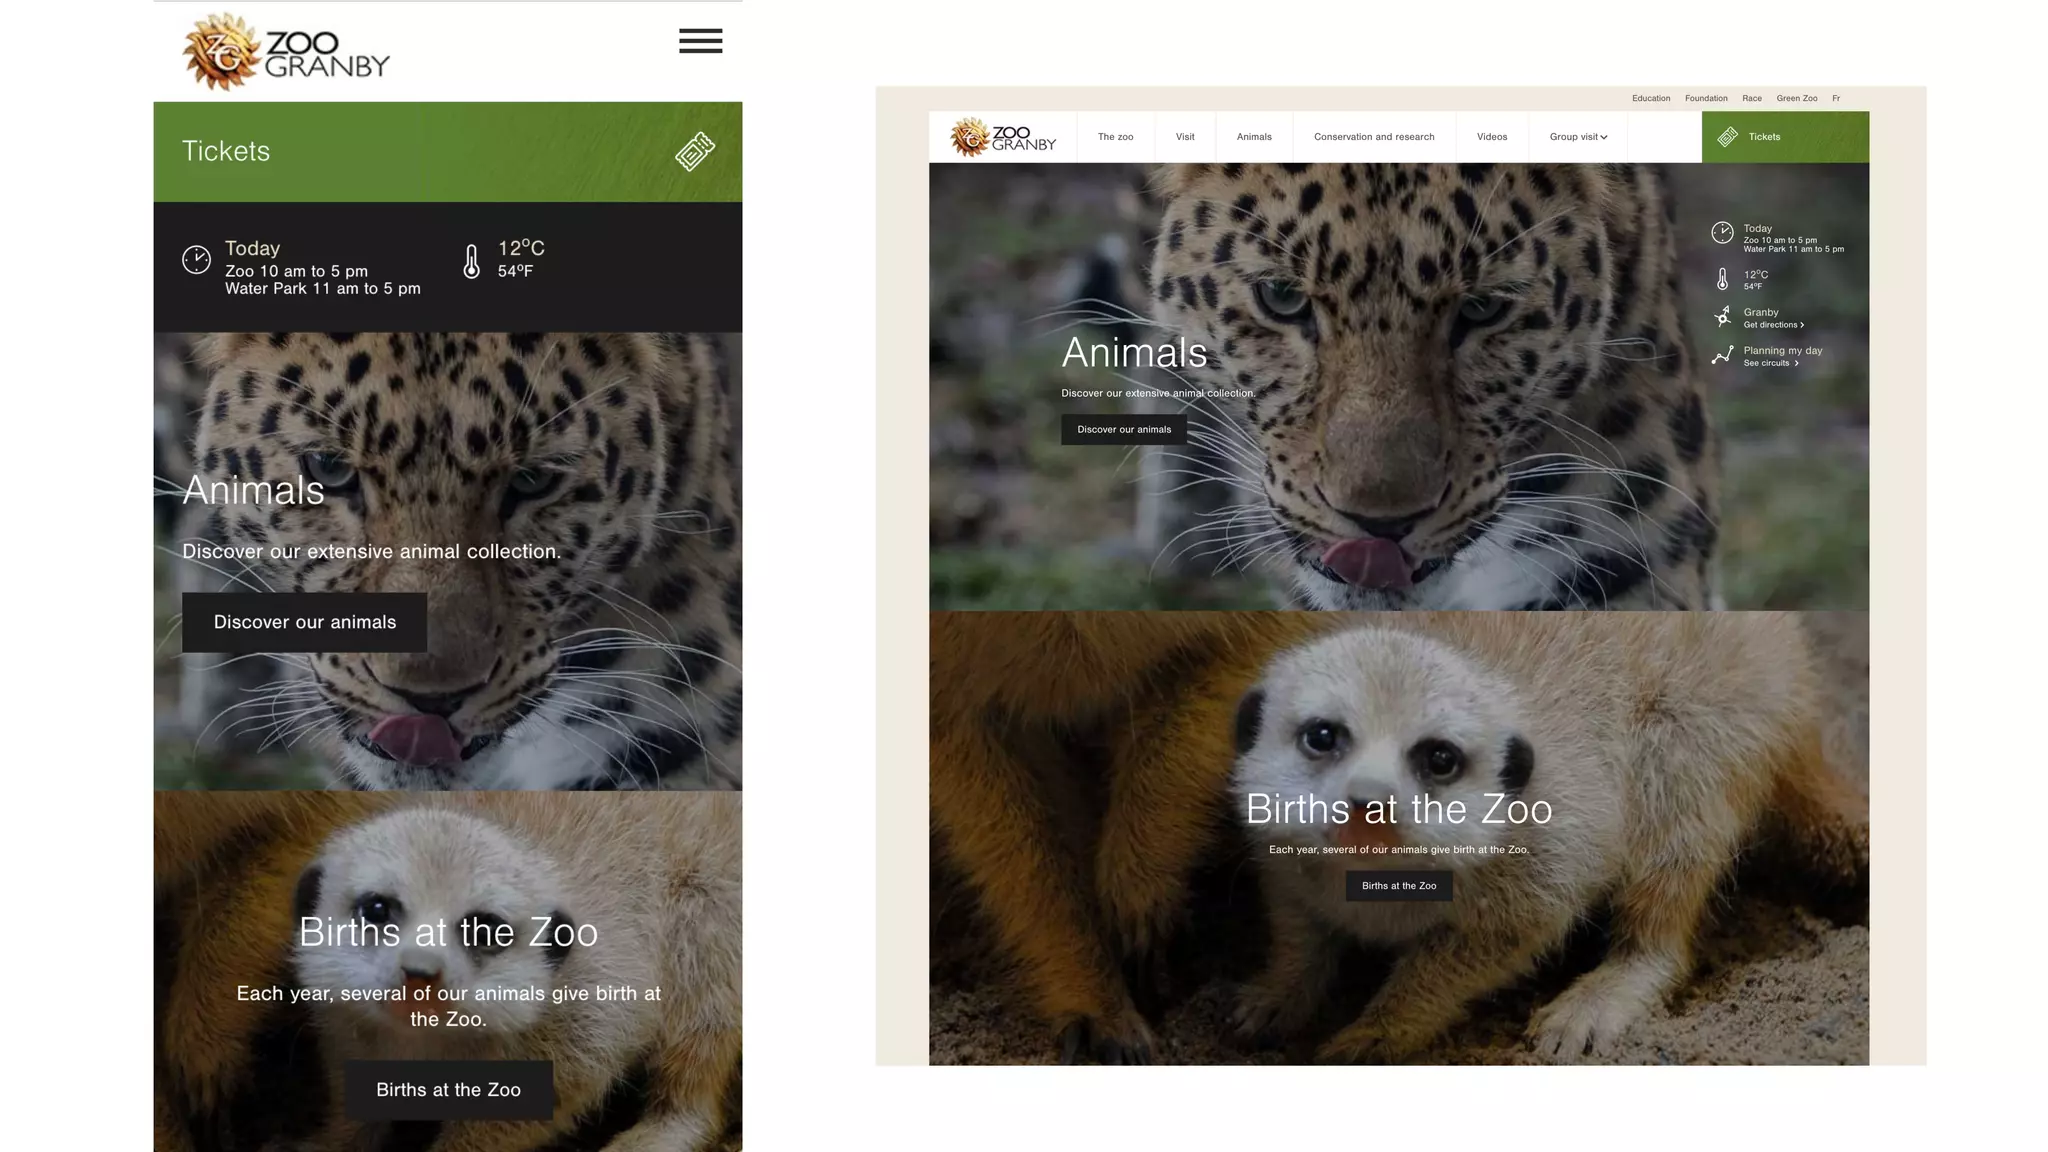Image resolution: width=2048 pixels, height=1152 pixels.
Task: Open See circuits chevron link
Action: (x=1771, y=363)
